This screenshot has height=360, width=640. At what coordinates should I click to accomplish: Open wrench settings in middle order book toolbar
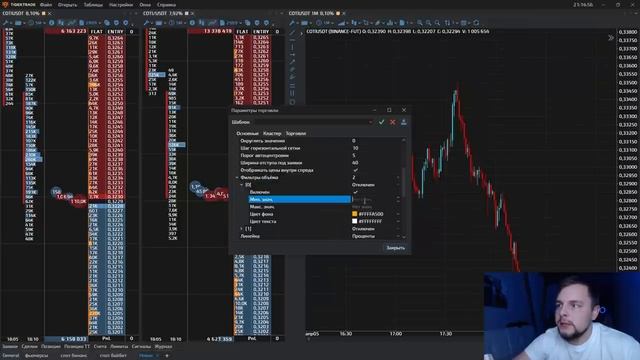[x=147, y=23]
